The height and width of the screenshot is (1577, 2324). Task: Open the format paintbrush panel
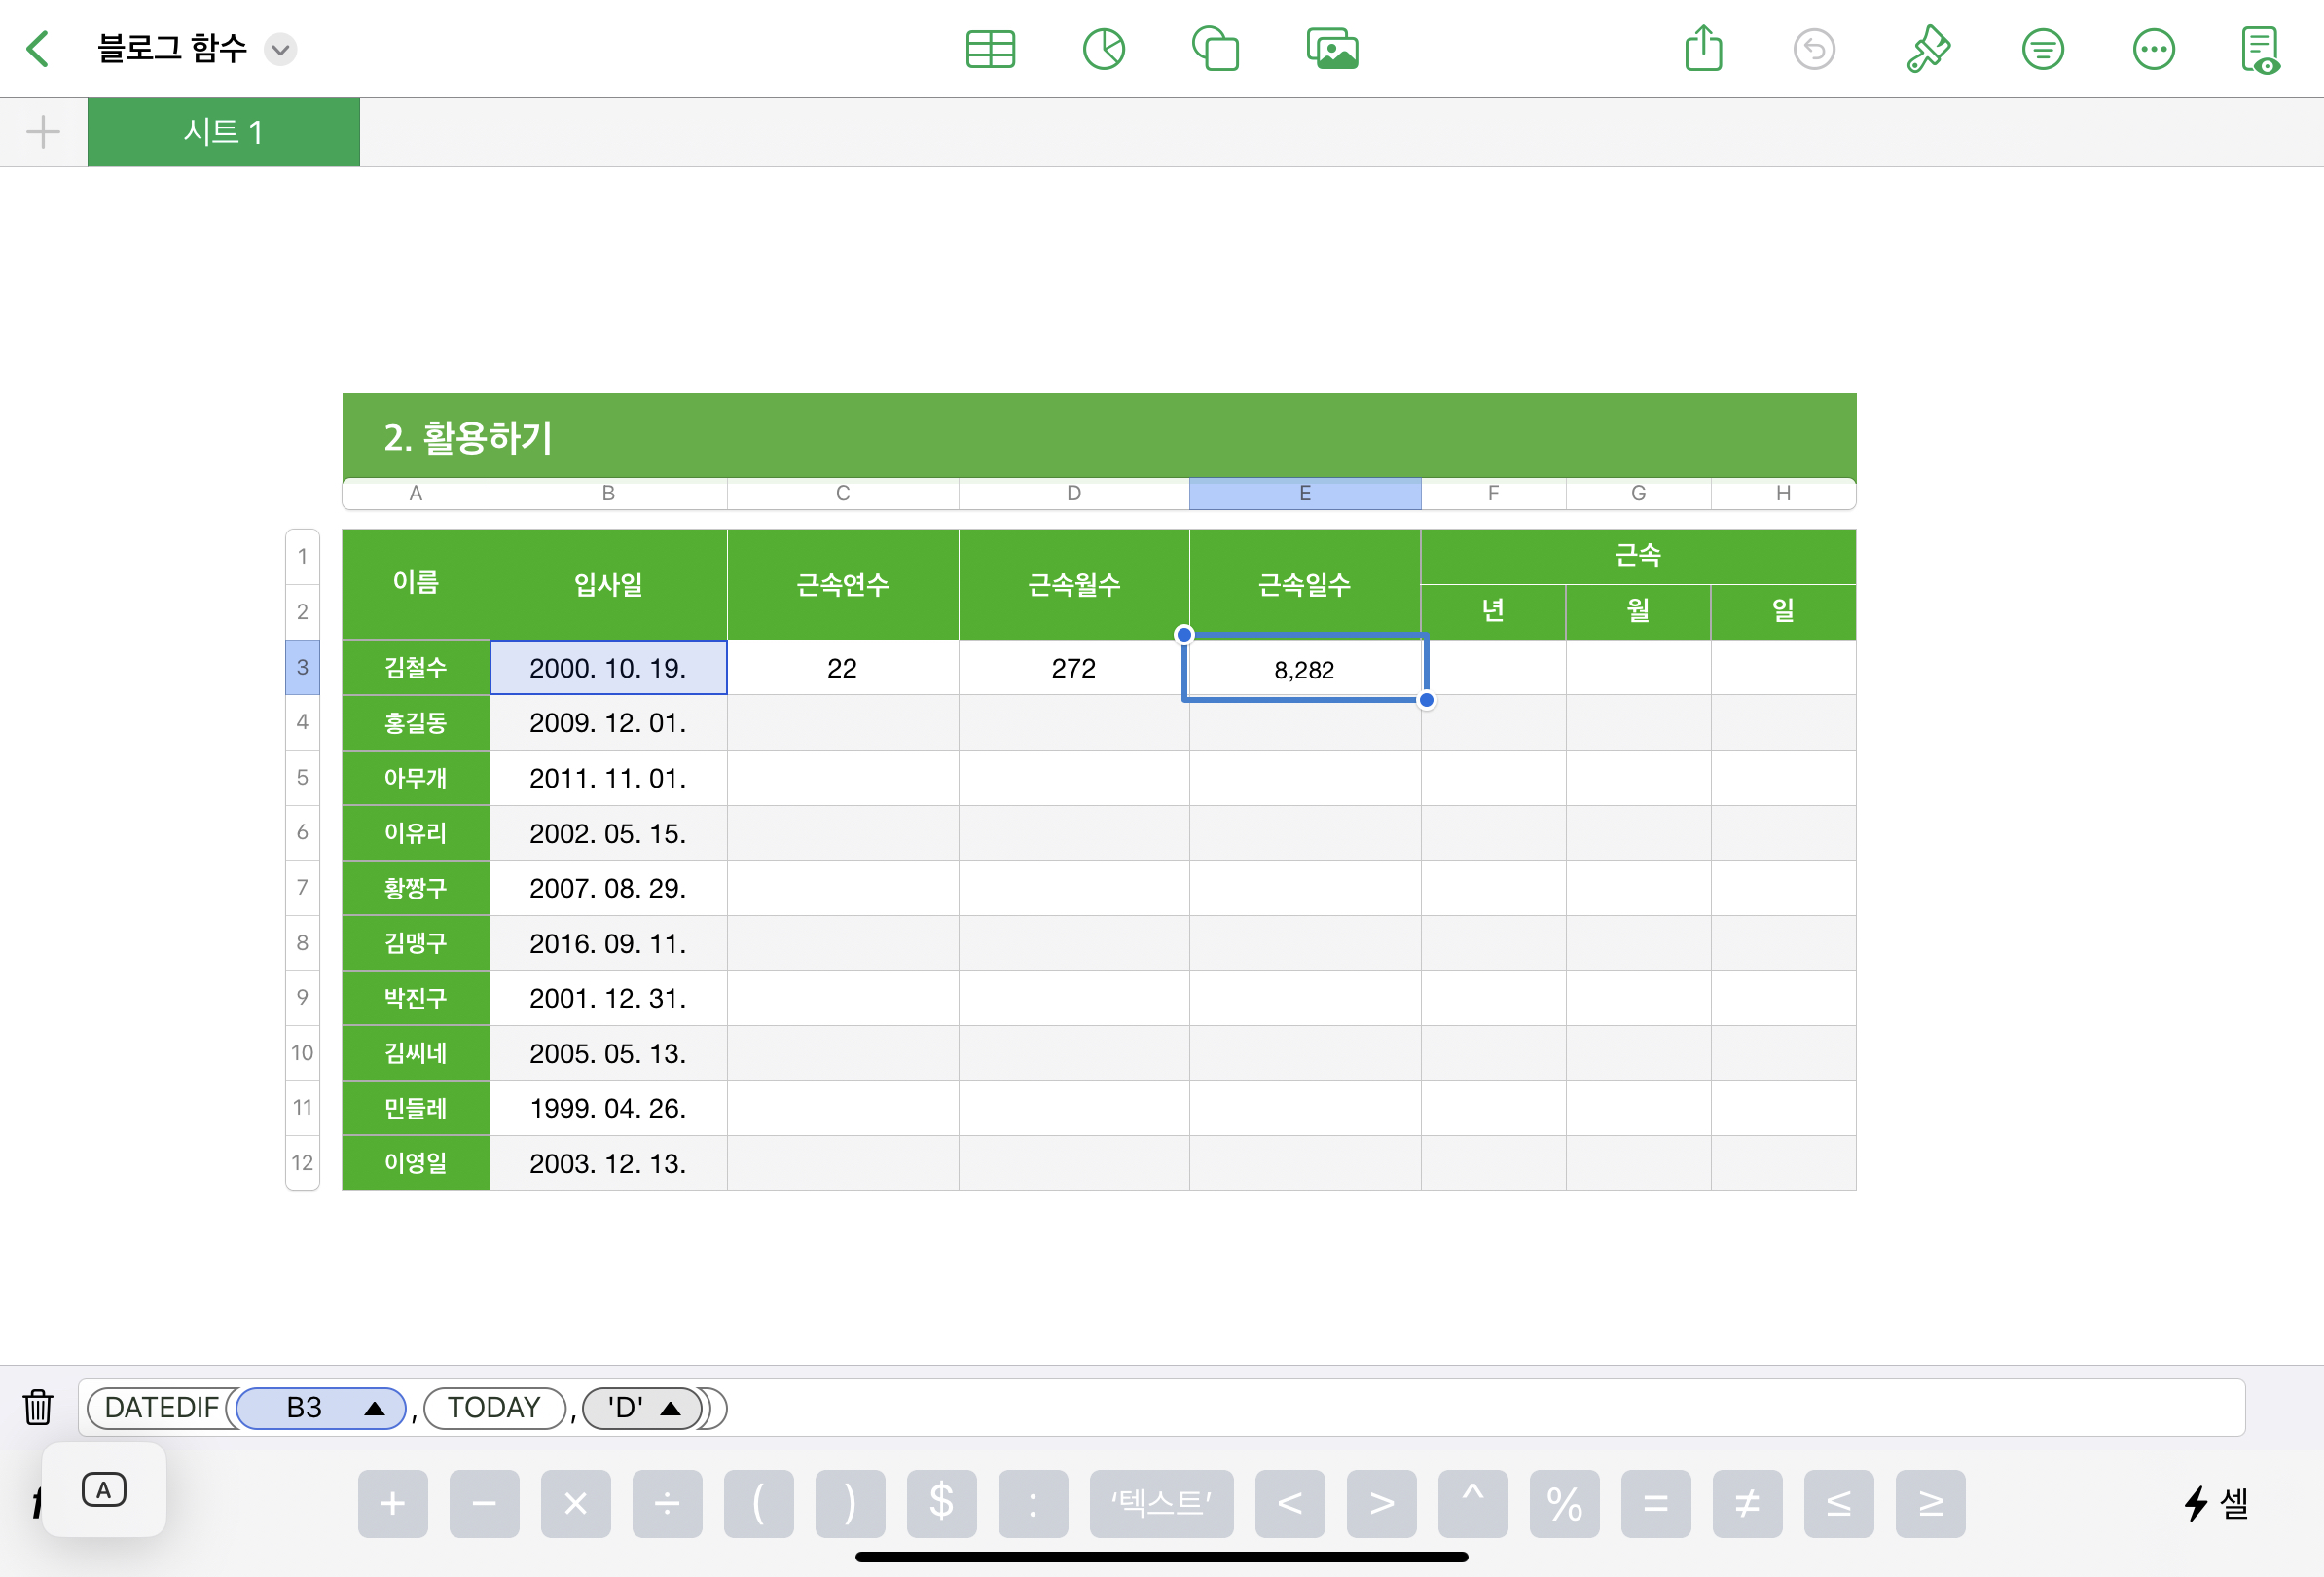[x=1927, y=49]
